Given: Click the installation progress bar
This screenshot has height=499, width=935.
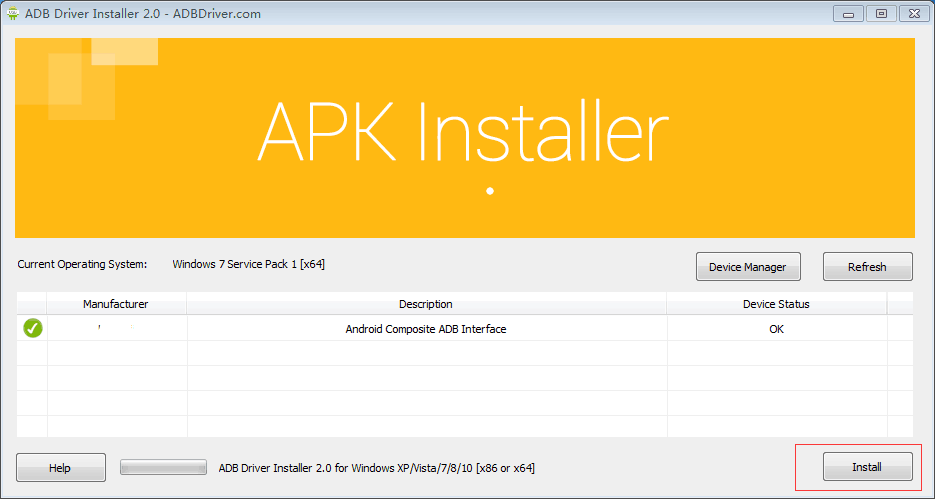Looking at the screenshot, I should [x=163, y=467].
